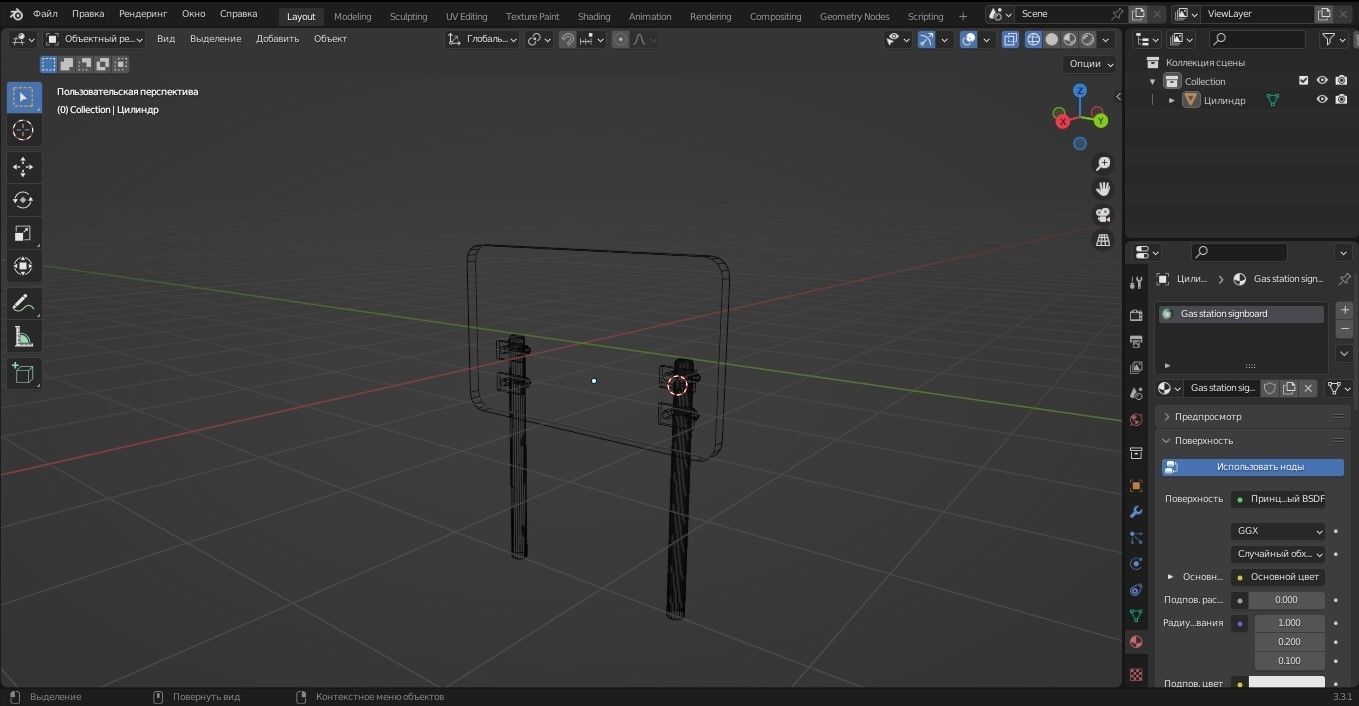Open Глобаль... transform orientation dropdown
Viewport: 1359px width, 706px height.
pos(483,39)
